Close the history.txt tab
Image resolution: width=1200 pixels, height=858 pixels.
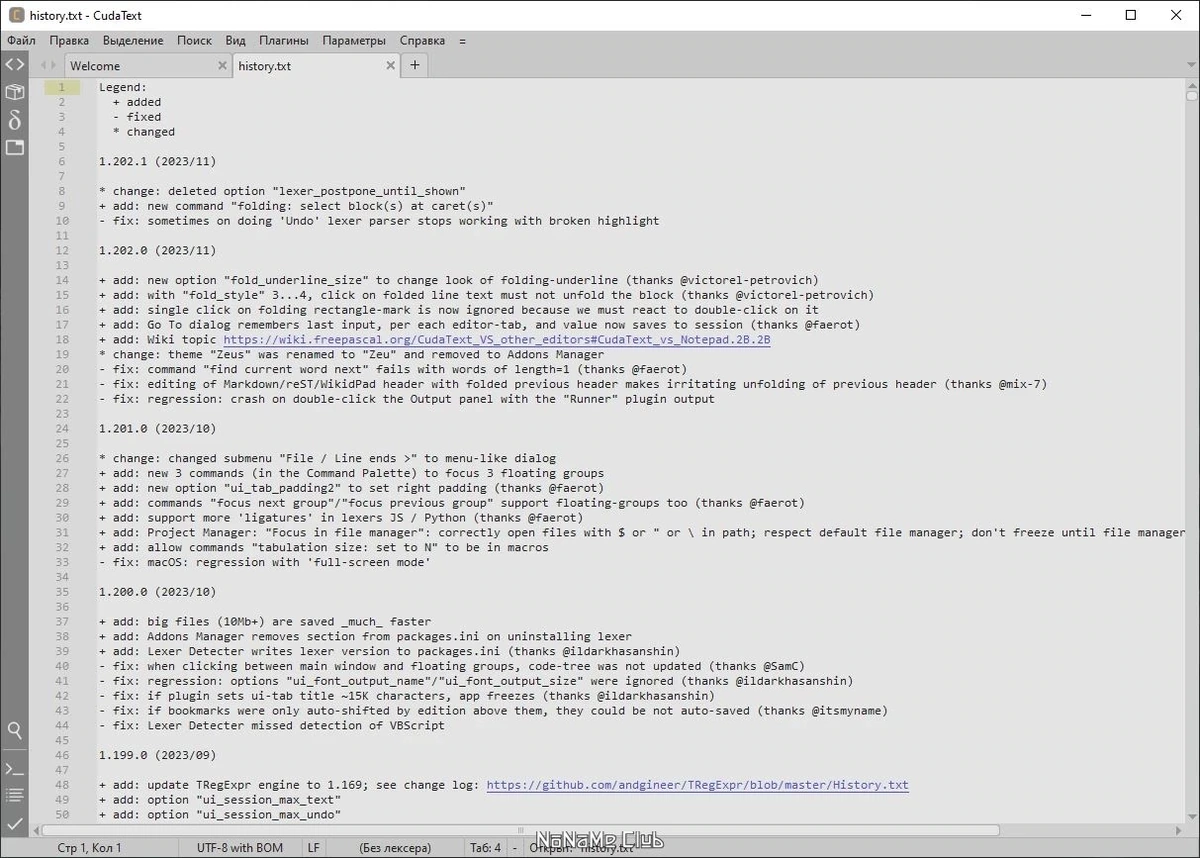click(x=391, y=66)
